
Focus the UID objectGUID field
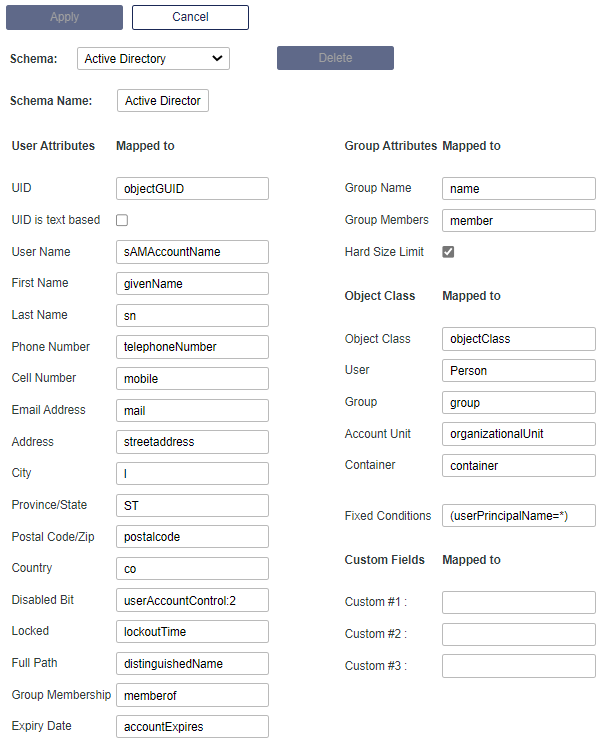click(192, 188)
